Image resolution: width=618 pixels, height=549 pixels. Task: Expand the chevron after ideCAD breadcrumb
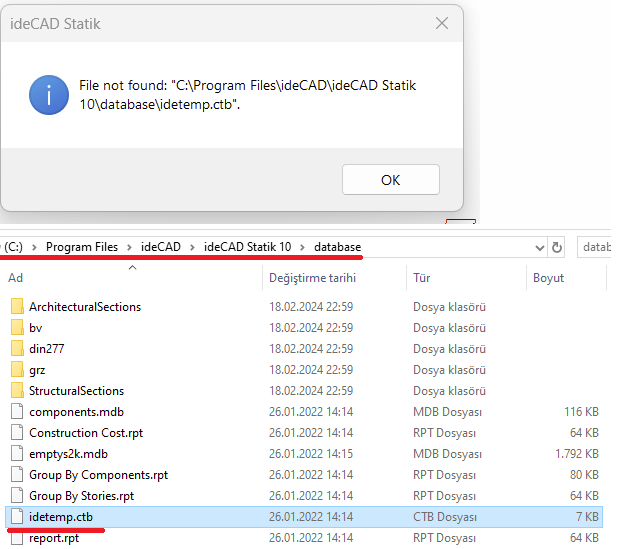click(194, 250)
